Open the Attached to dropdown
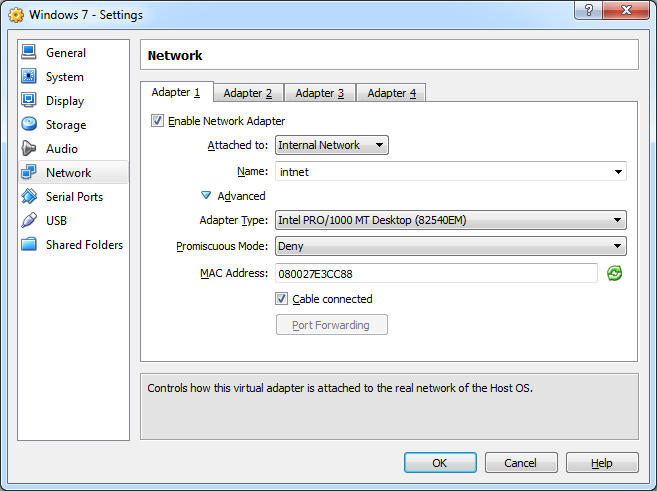The width and height of the screenshot is (657, 491). [332, 145]
